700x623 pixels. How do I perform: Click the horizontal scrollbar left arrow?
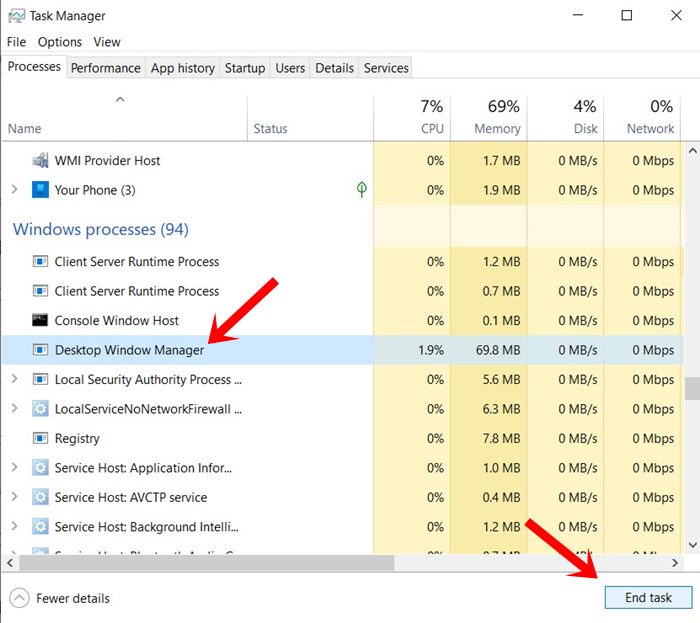(10, 563)
